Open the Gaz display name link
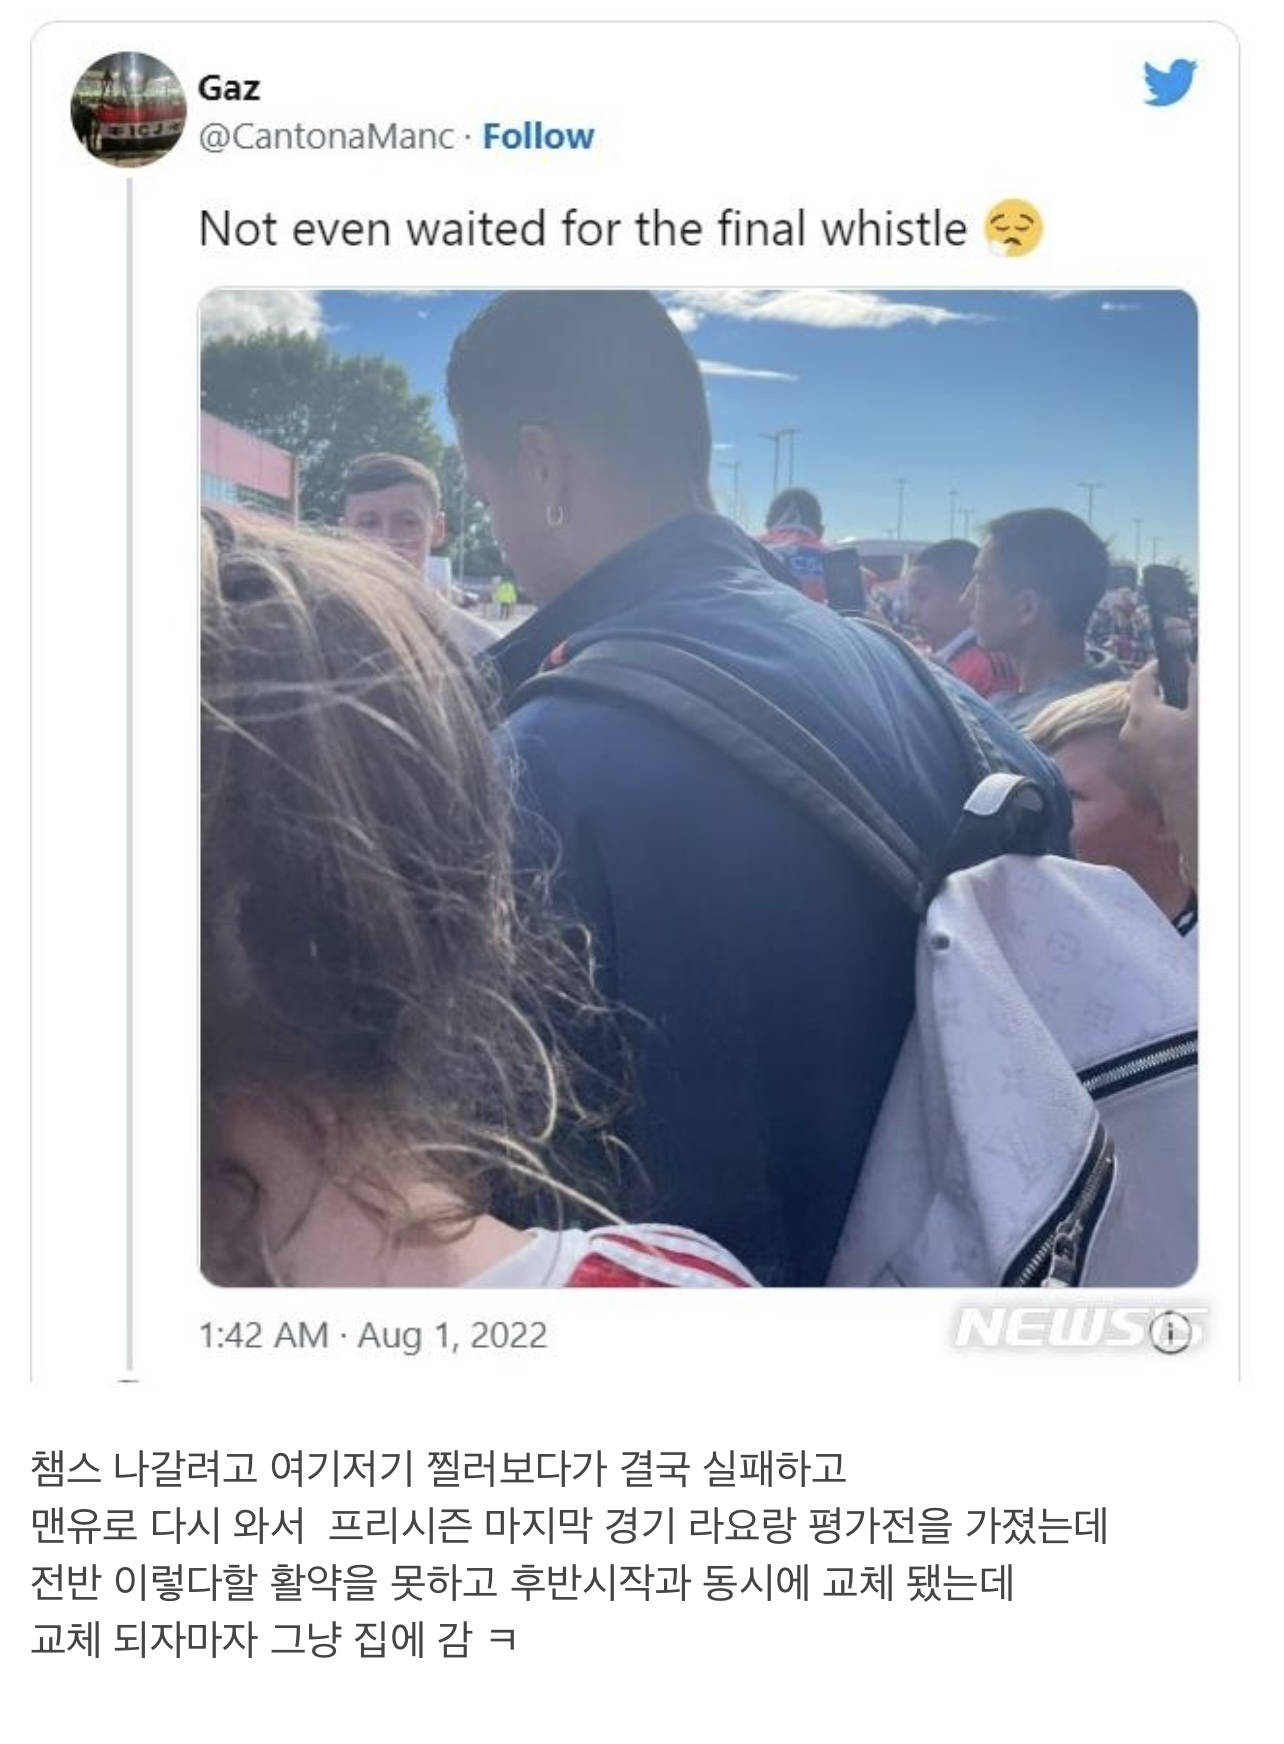The width and height of the screenshot is (1284, 1744). [229, 88]
